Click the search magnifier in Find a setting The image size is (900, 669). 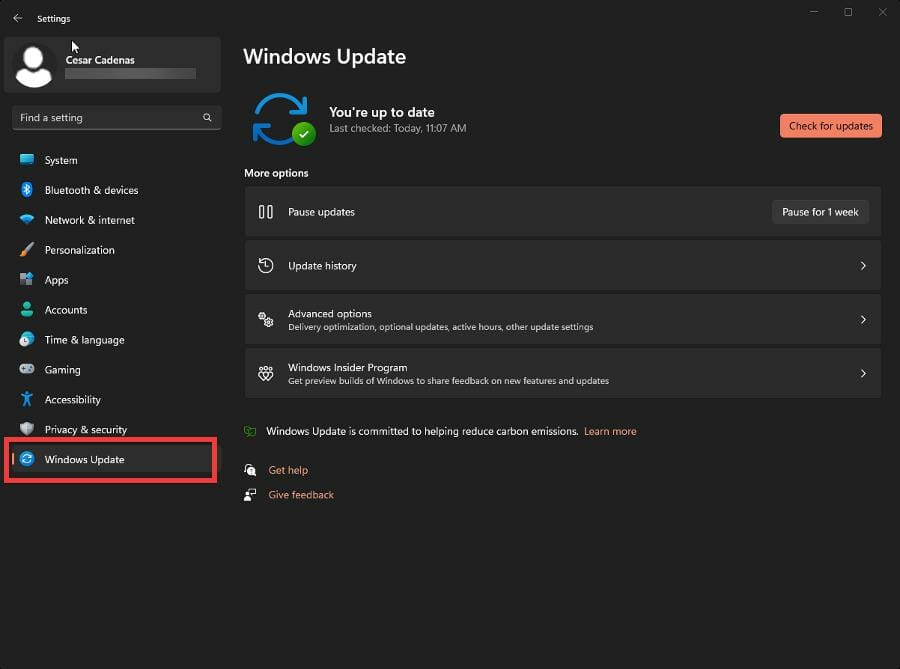[207, 117]
